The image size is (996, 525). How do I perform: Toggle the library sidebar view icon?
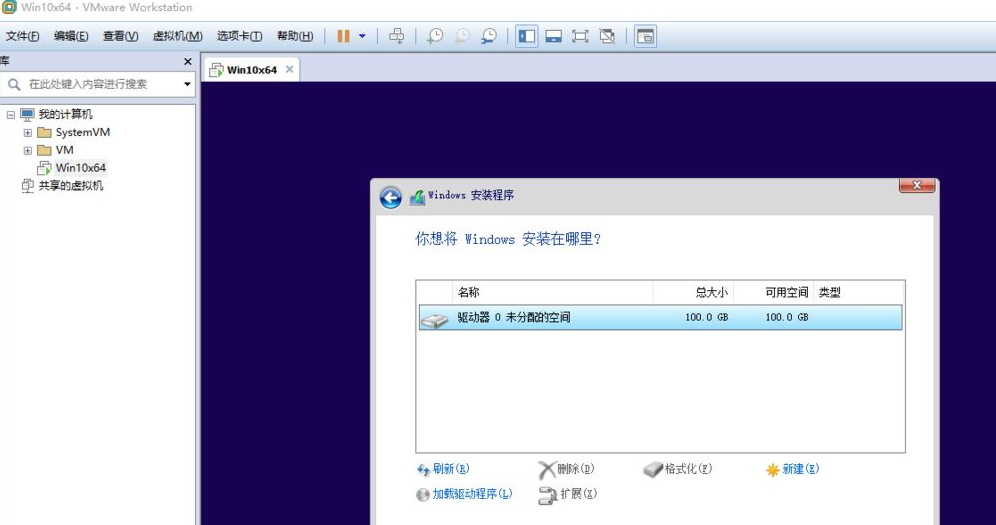pos(527,36)
